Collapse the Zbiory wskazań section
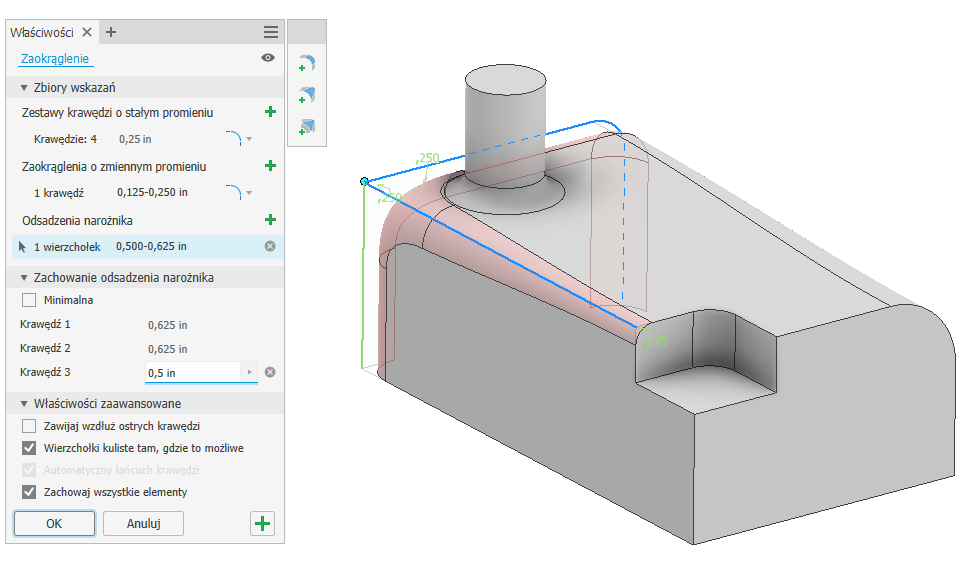The height and width of the screenshot is (572, 964). click(24, 88)
